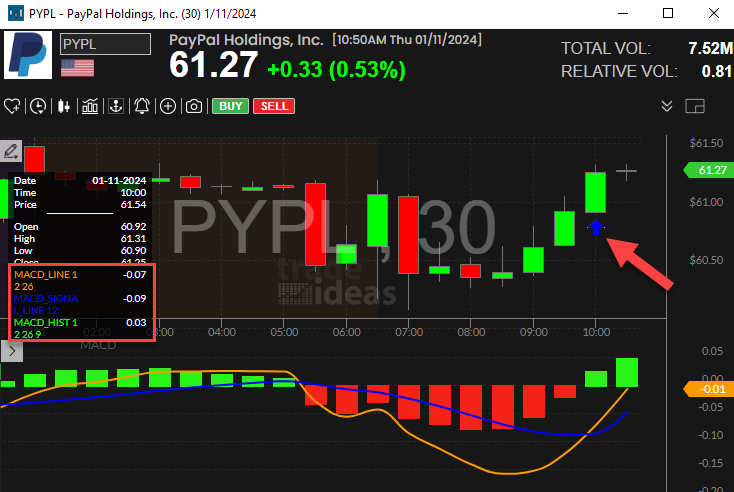734x492 pixels.
Task: Take a chart snapshot with camera icon
Action: [x=194, y=106]
